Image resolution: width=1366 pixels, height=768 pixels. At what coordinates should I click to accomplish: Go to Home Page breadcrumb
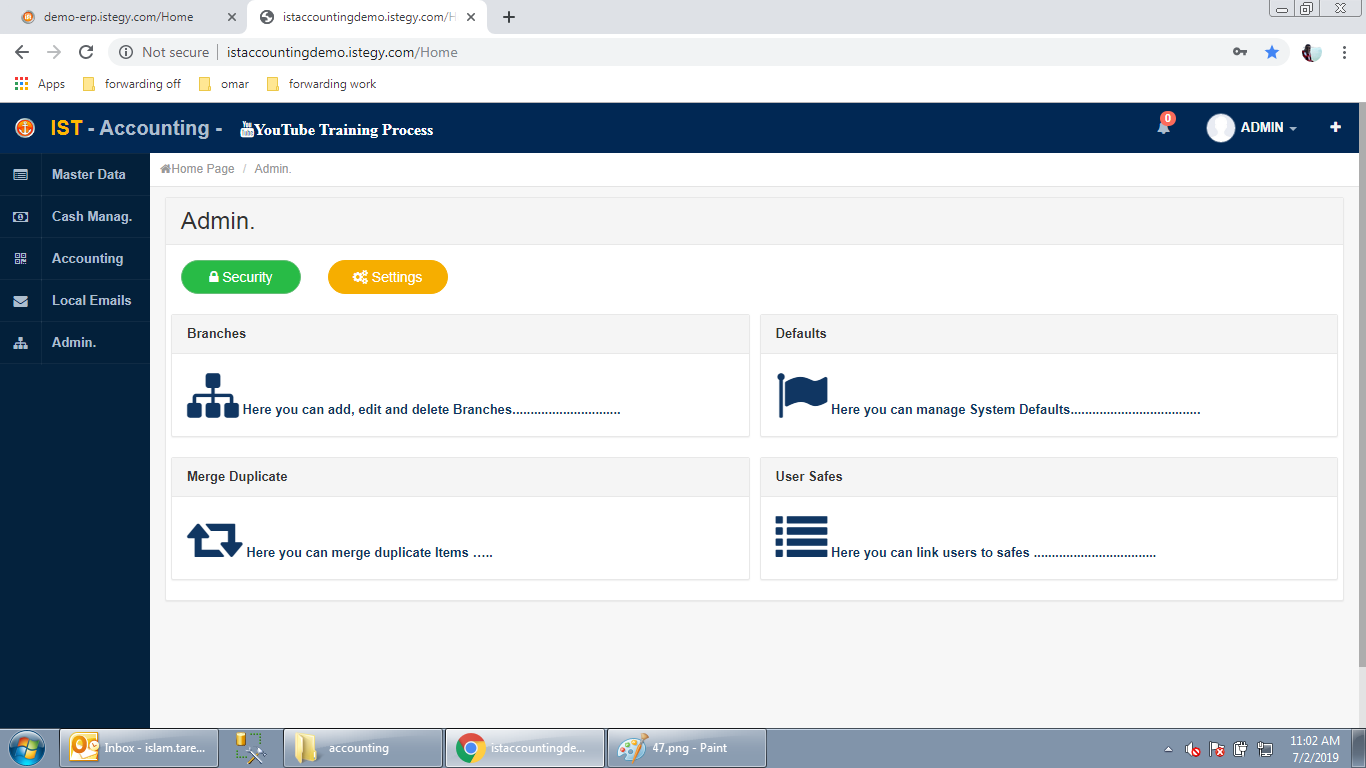tap(198, 169)
